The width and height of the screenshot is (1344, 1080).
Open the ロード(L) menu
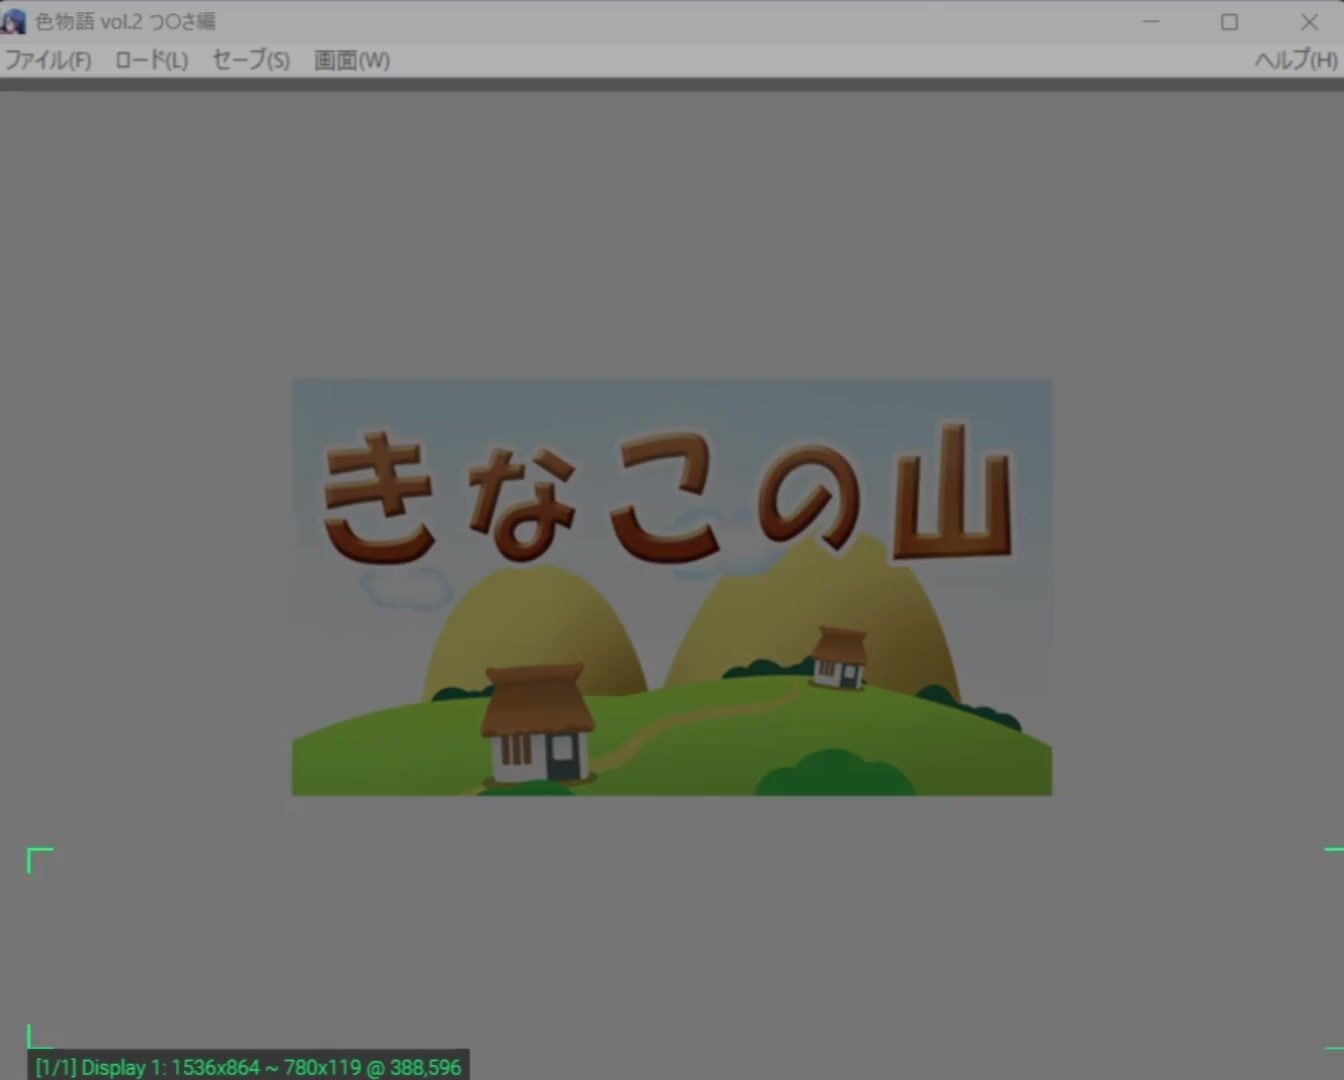coord(151,60)
